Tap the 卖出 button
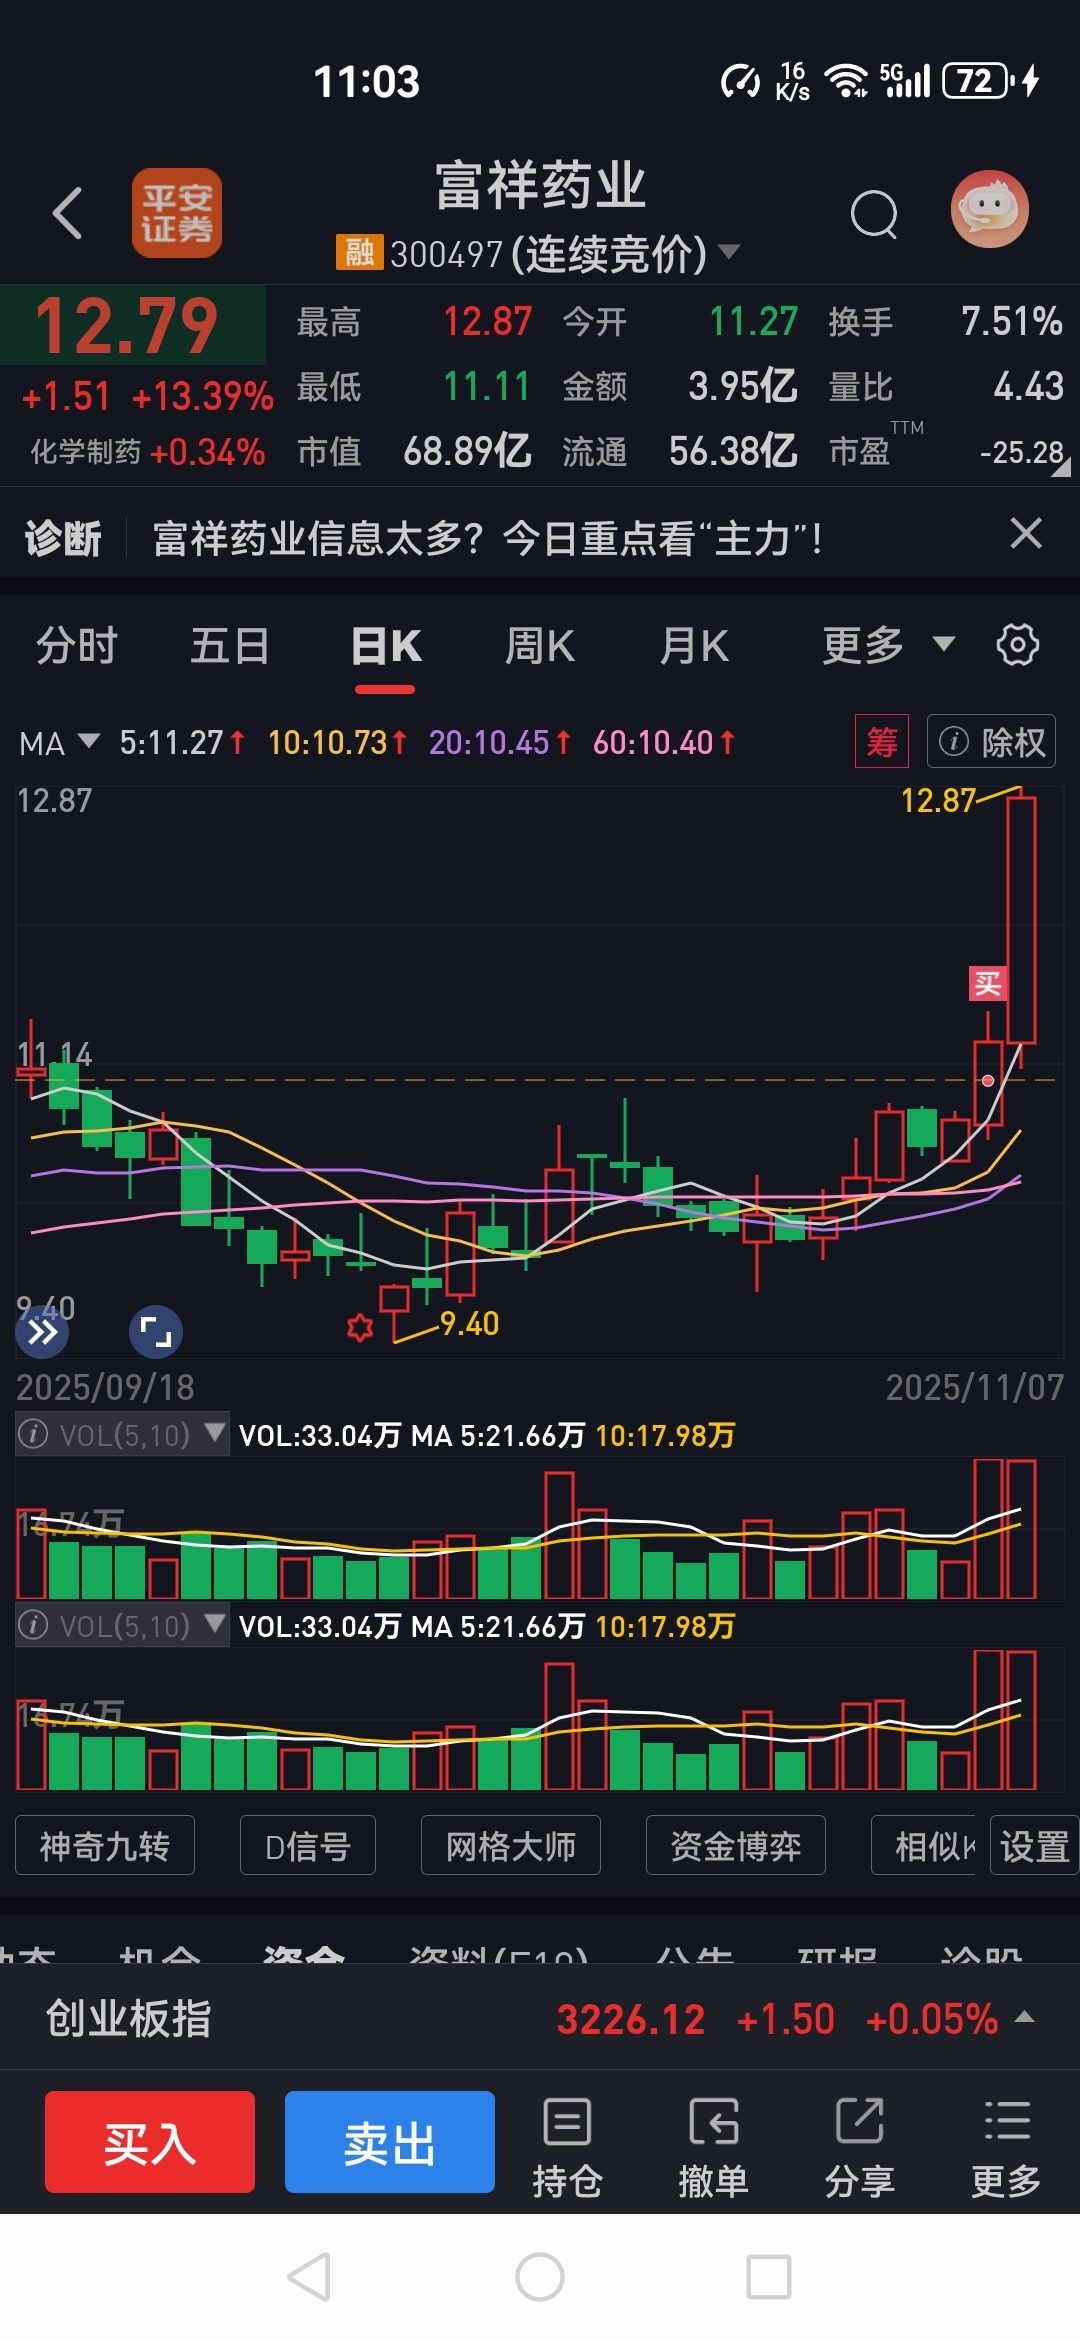Screen dimensions: 1080x2340 click(x=390, y=2142)
